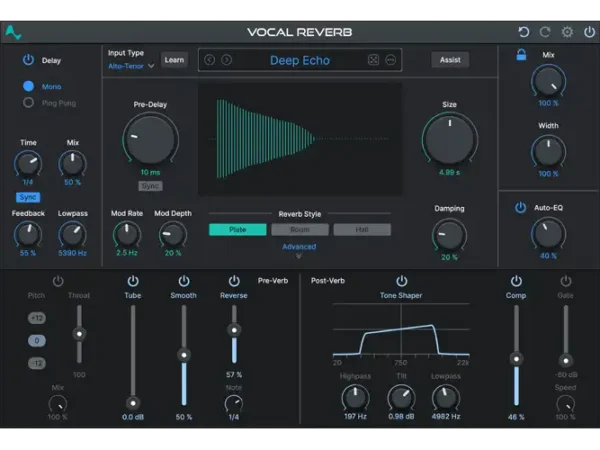
Task: Click the Damping knob
Action: click(x=449, y=235)
